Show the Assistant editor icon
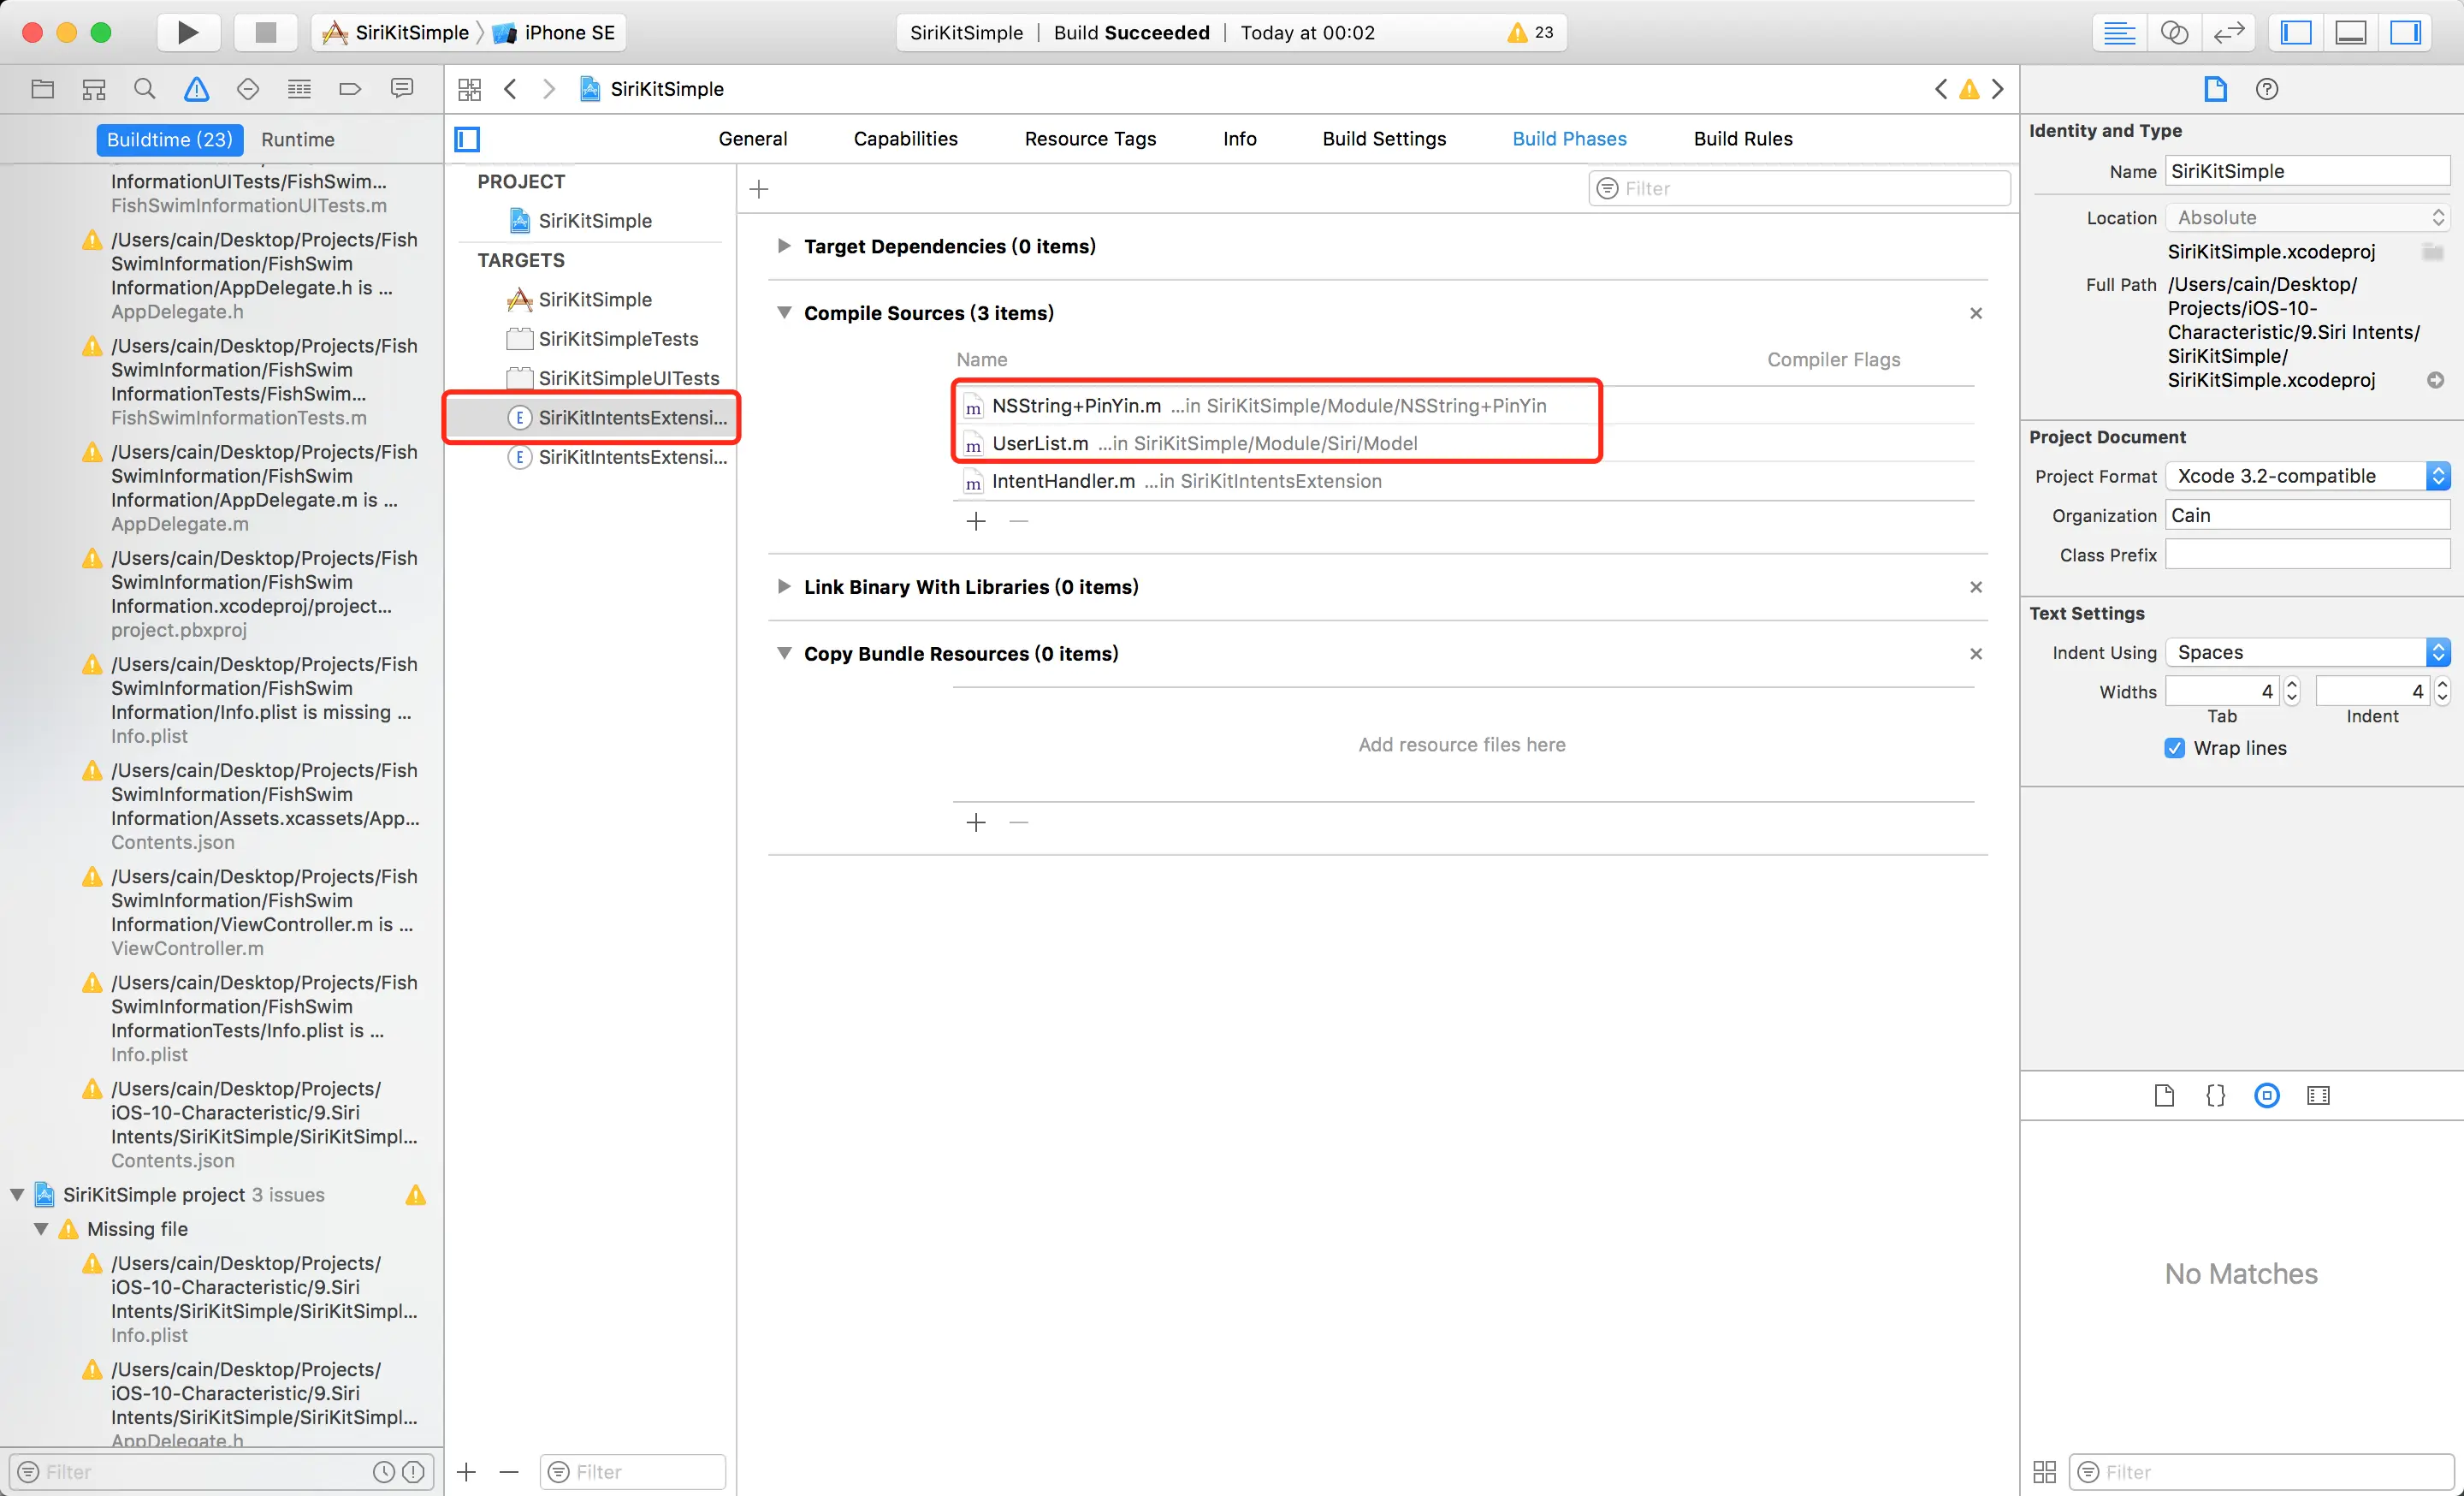2464x1496 pixels. pos(2174,32)
